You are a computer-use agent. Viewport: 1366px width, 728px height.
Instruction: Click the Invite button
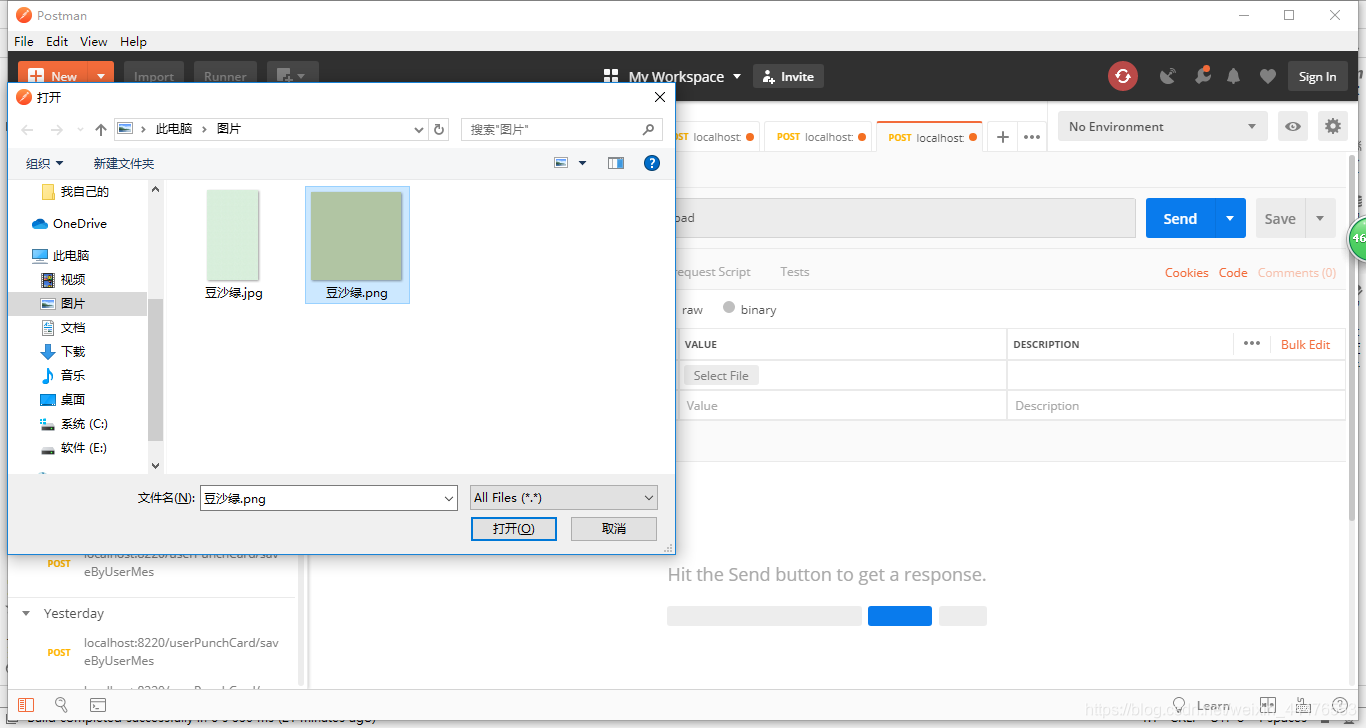coord(788,76)
